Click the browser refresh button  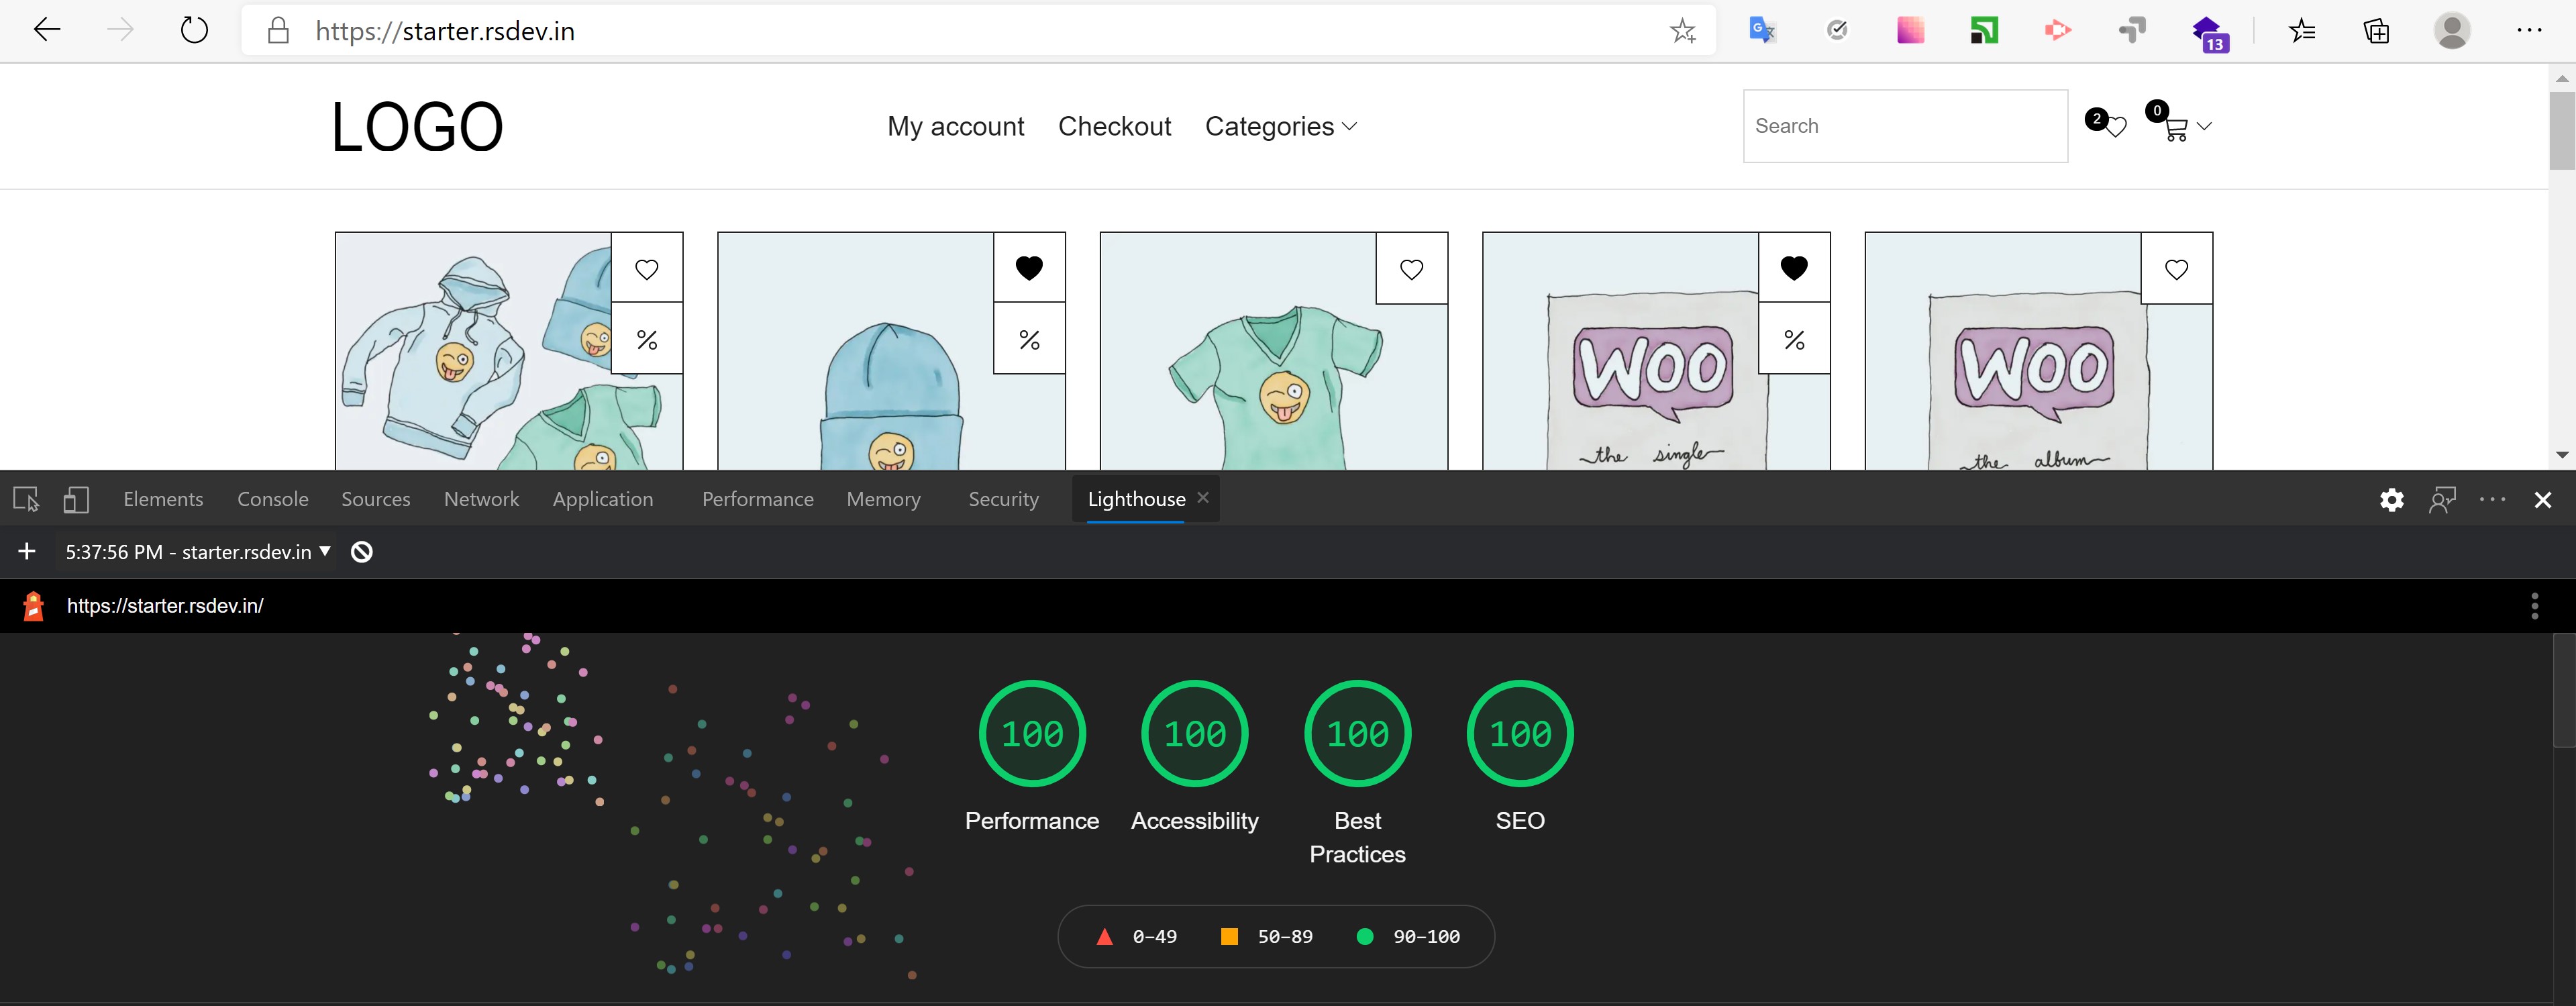pos(194,31)
